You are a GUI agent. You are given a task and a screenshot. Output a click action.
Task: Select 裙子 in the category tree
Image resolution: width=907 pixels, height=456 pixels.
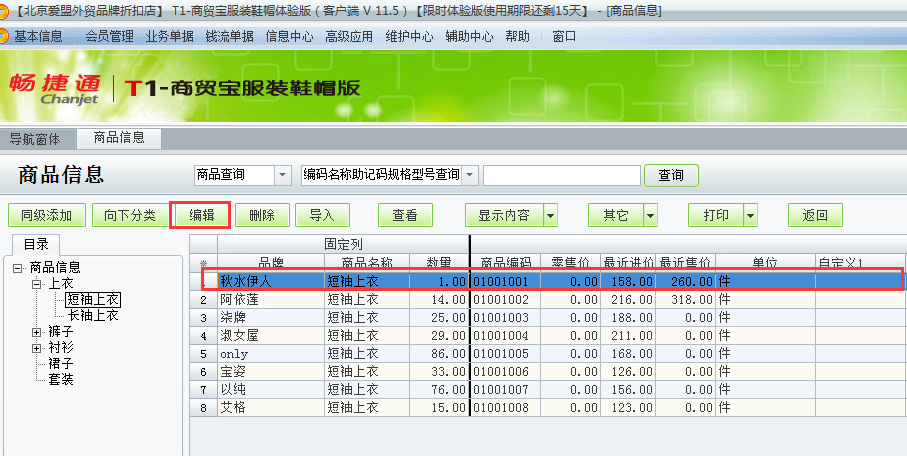[x=61, y=363]
